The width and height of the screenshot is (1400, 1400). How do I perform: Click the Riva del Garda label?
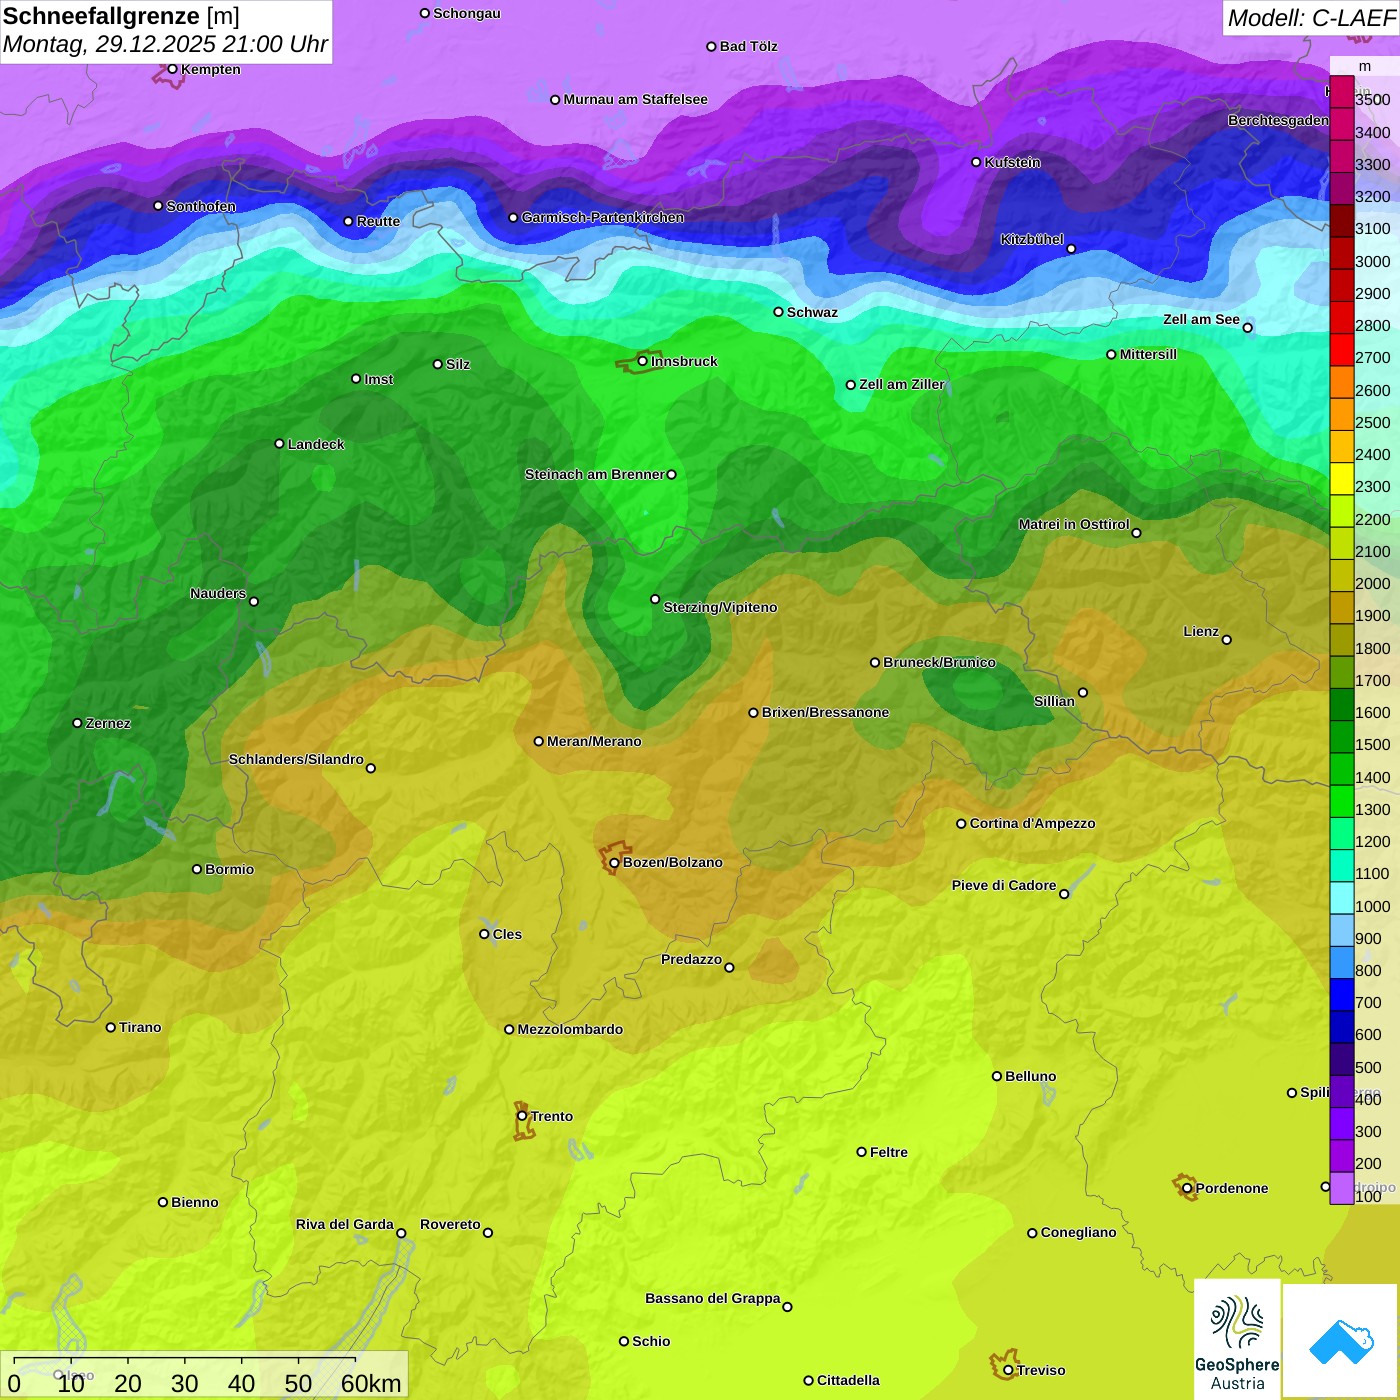[344, 1224]
